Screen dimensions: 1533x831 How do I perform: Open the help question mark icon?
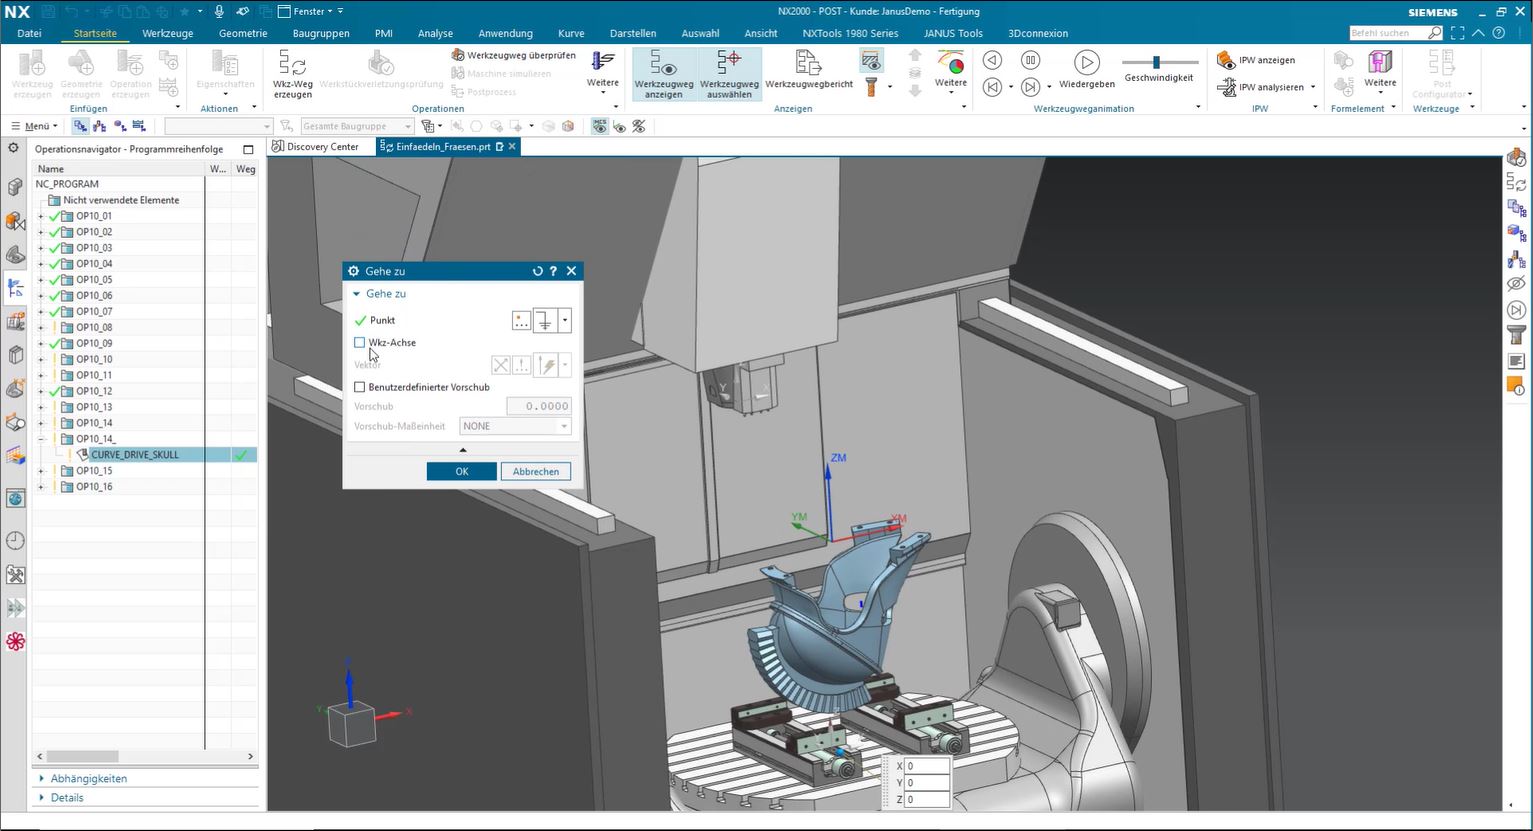click(1499, 33)
